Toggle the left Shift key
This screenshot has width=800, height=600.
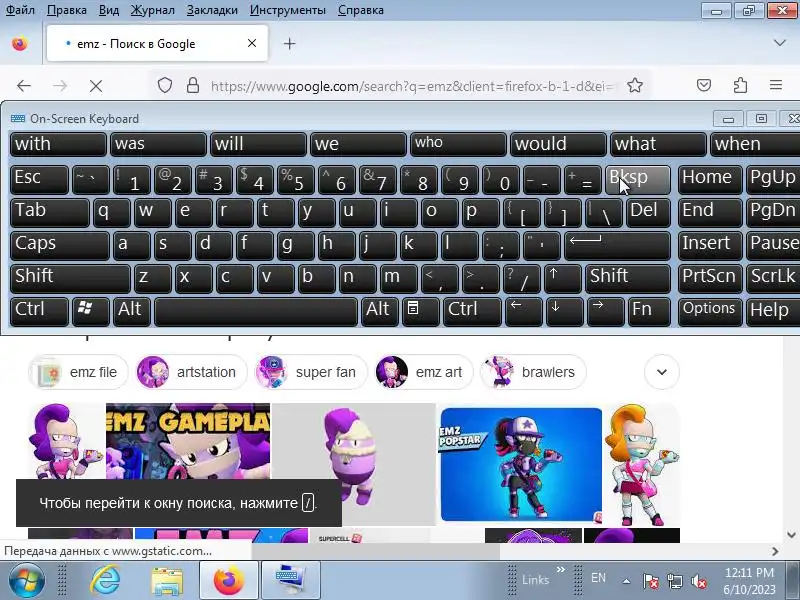[x=70, y=279]
